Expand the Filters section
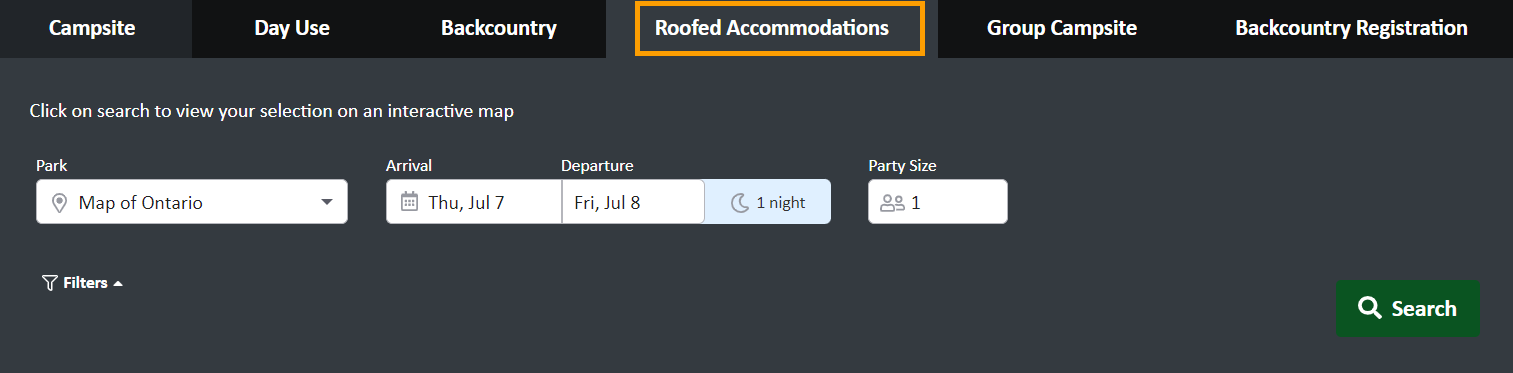This screenshot has height=373, width=1513. tap(83, 283)
